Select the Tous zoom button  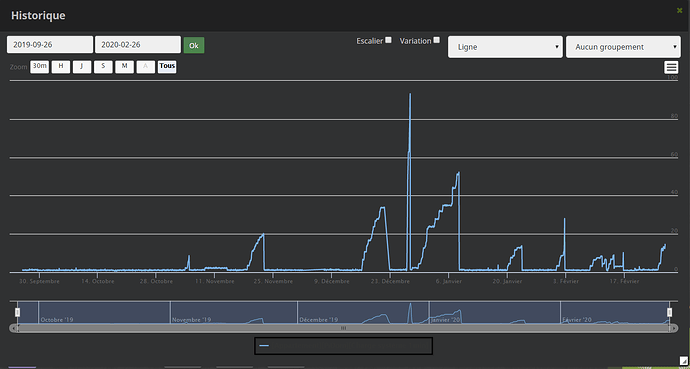[167, 66]
